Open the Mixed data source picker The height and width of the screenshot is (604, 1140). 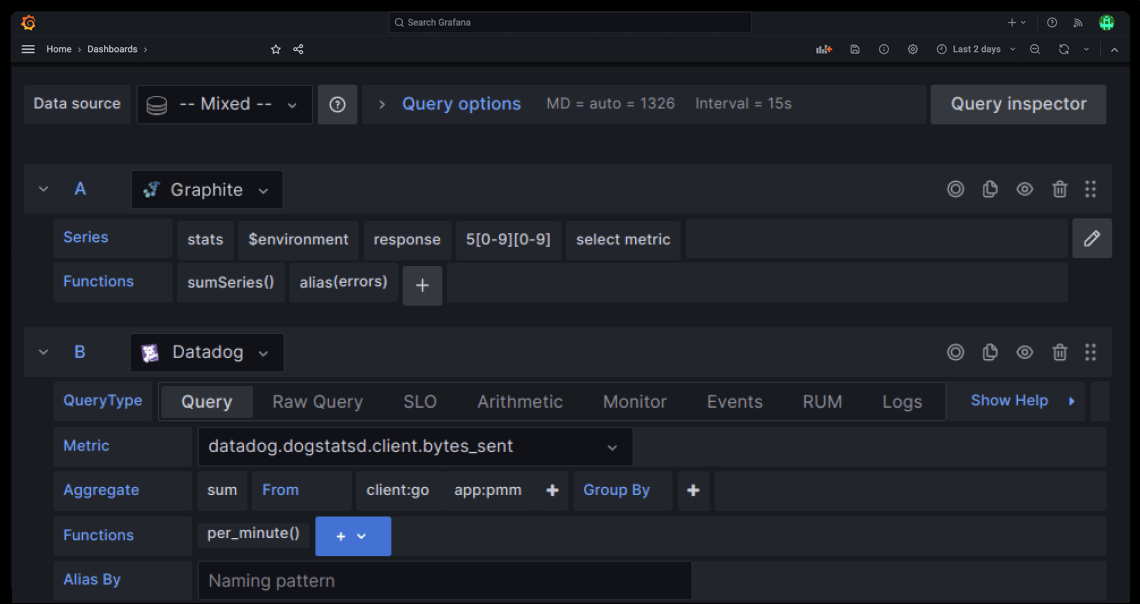click(224, 104)
